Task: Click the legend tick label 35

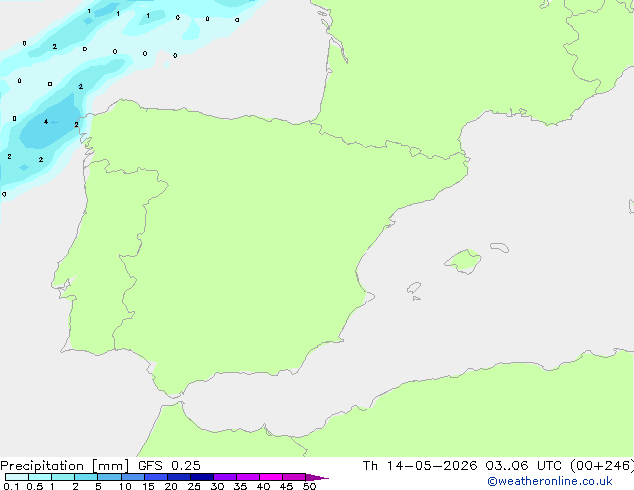Action: 240,486
